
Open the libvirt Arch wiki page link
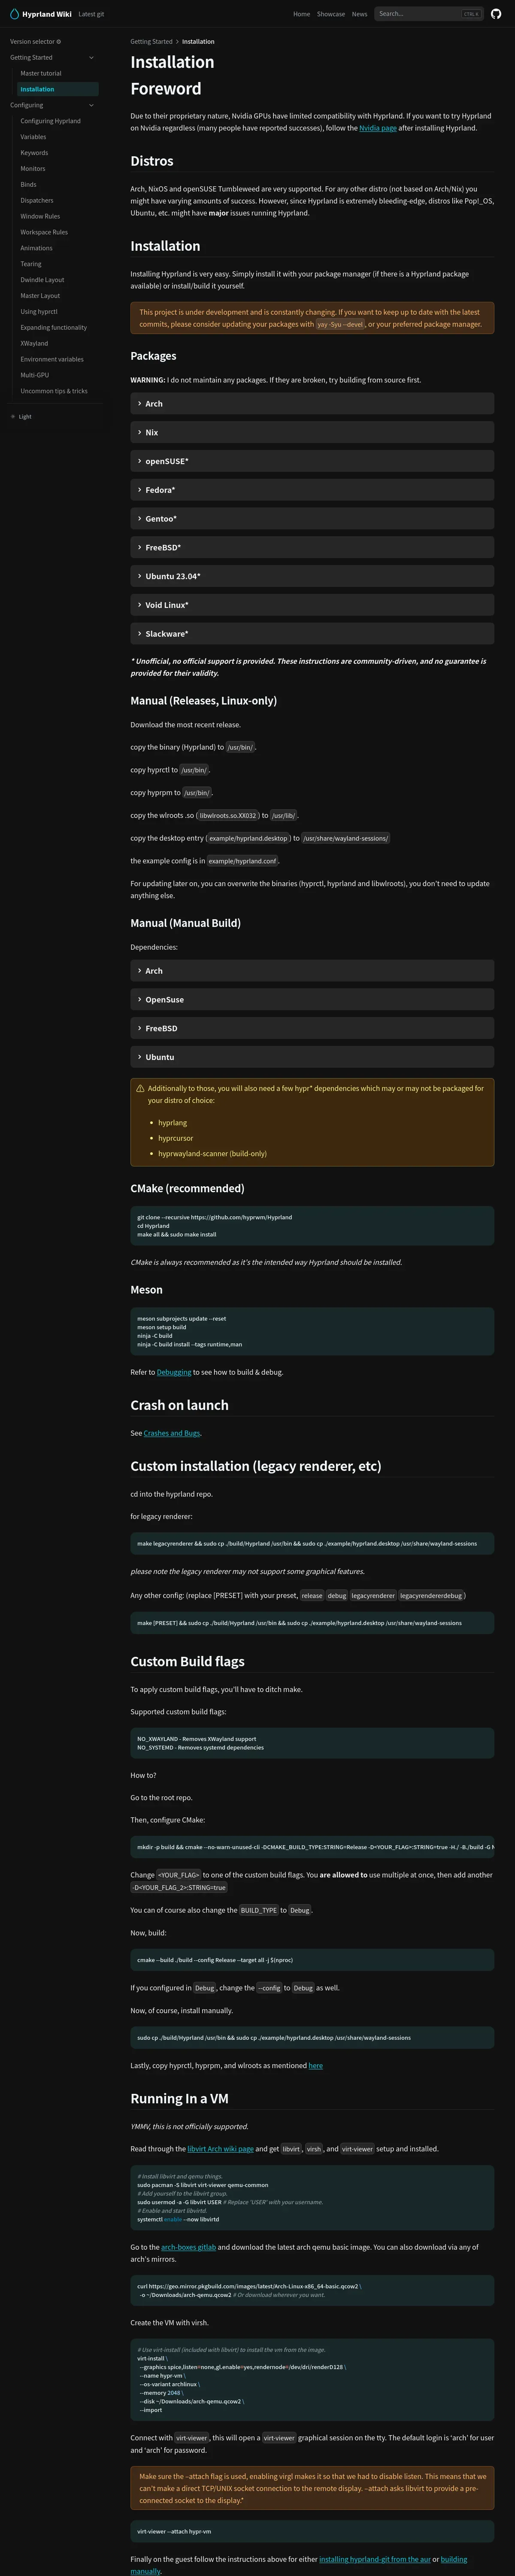pyautogui.click(x=220, y=2149)
